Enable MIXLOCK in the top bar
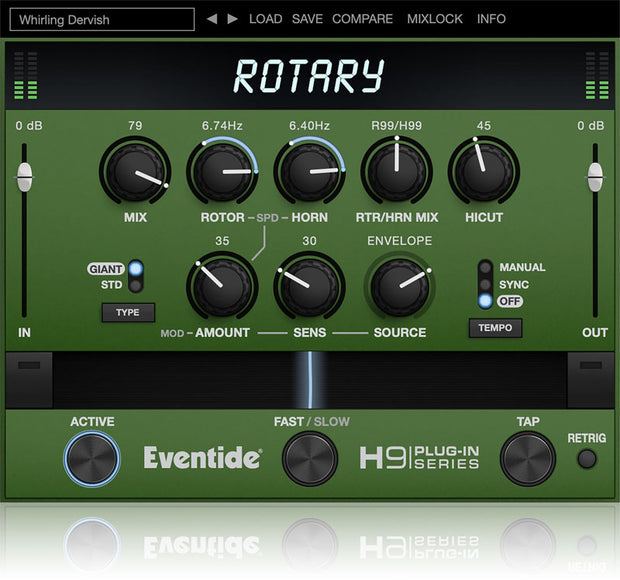The image size is (620, 580). [x=435, y=19]
